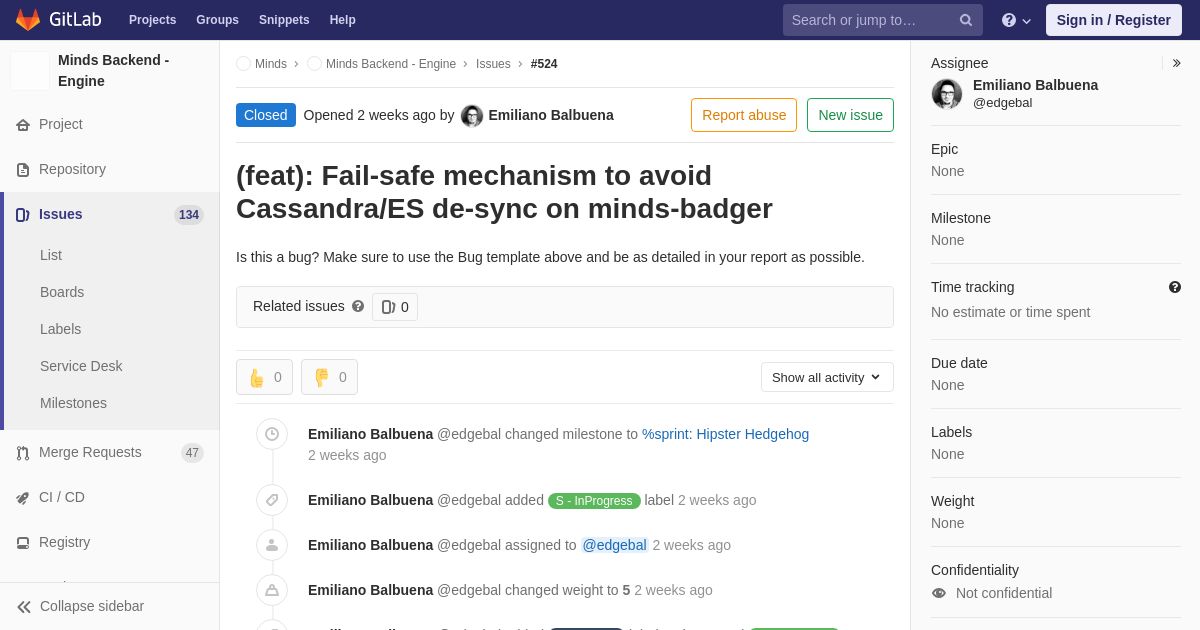Click the Time tracking help icon

[x=1175, y=287]
